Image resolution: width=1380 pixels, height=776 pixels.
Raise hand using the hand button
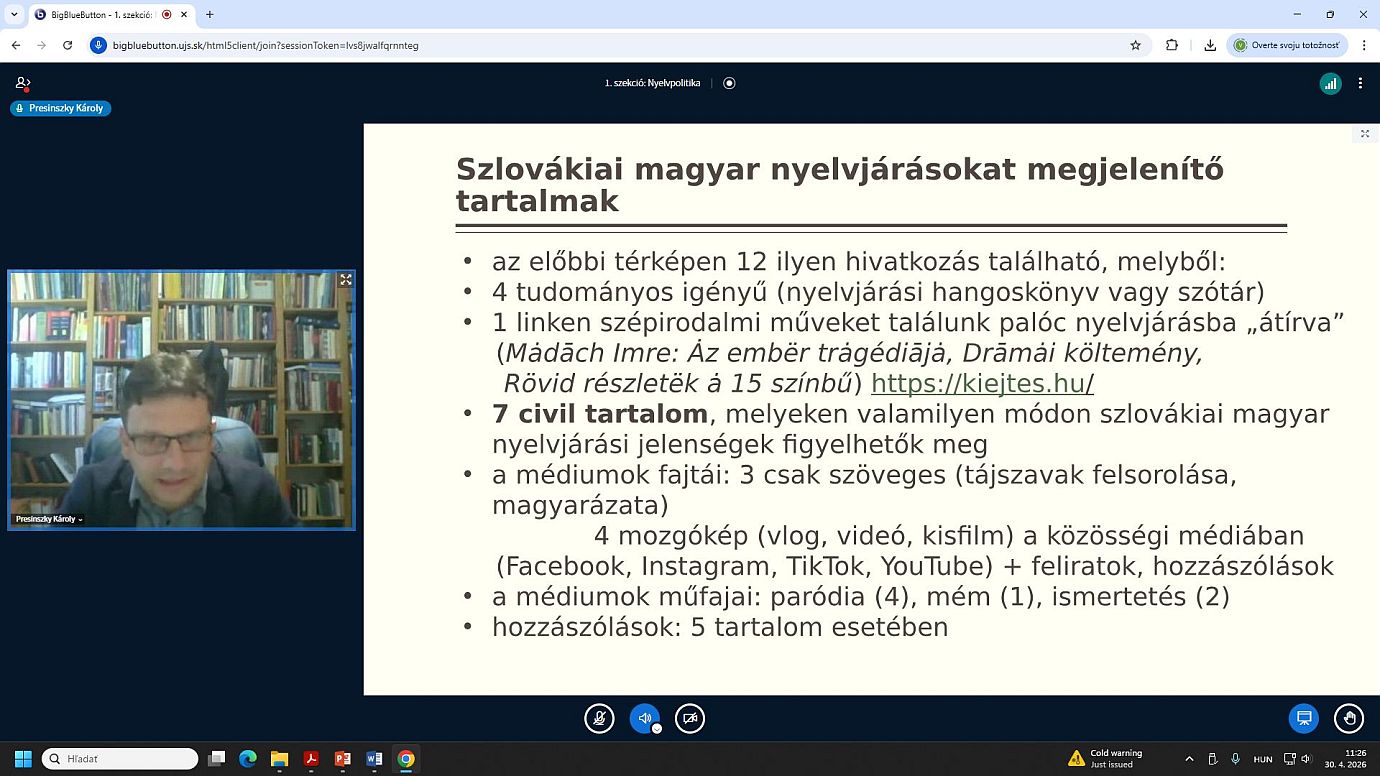[1349, 718]
